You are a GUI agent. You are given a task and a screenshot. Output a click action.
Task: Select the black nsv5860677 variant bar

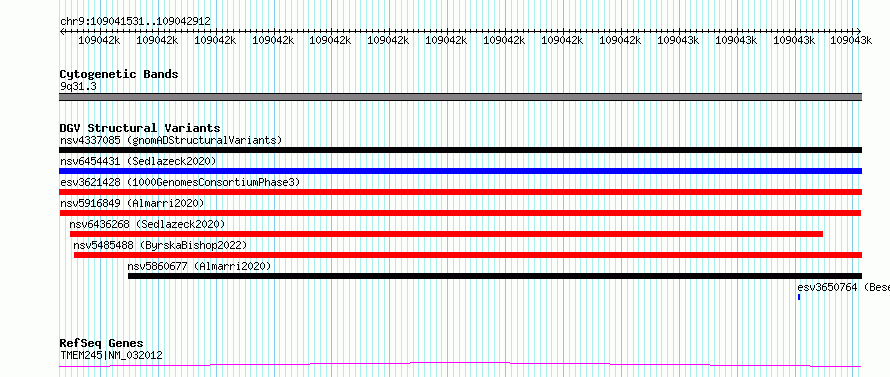[x=495, y=276]
